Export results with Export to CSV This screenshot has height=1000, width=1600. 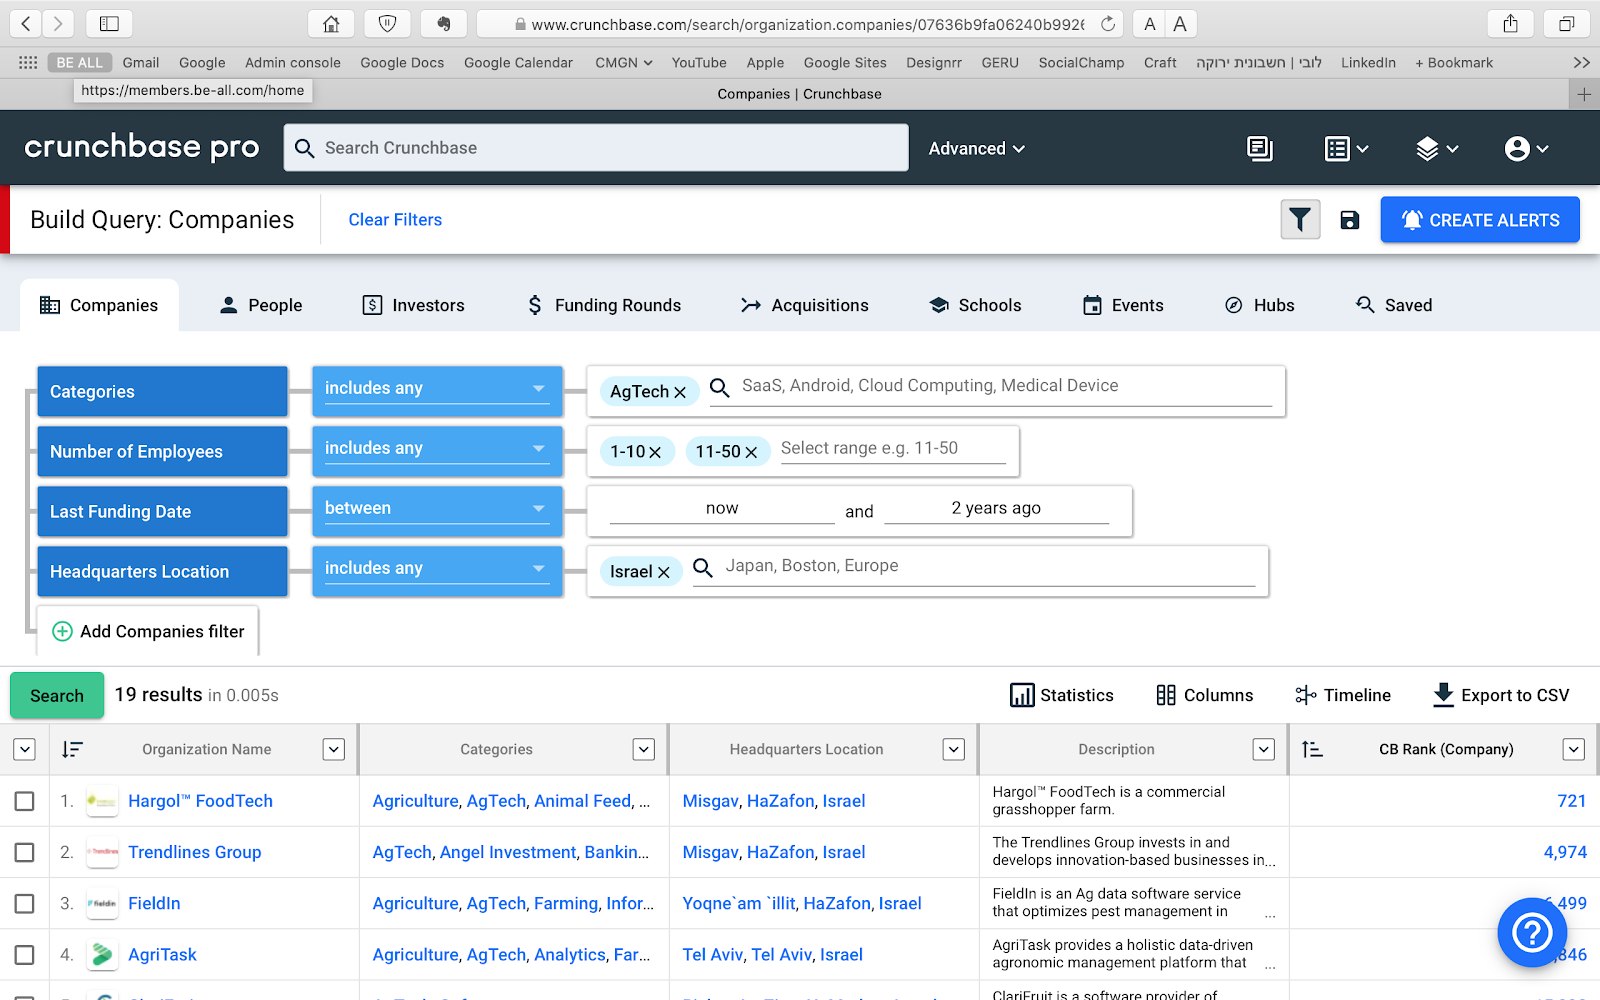point(1501,695)
